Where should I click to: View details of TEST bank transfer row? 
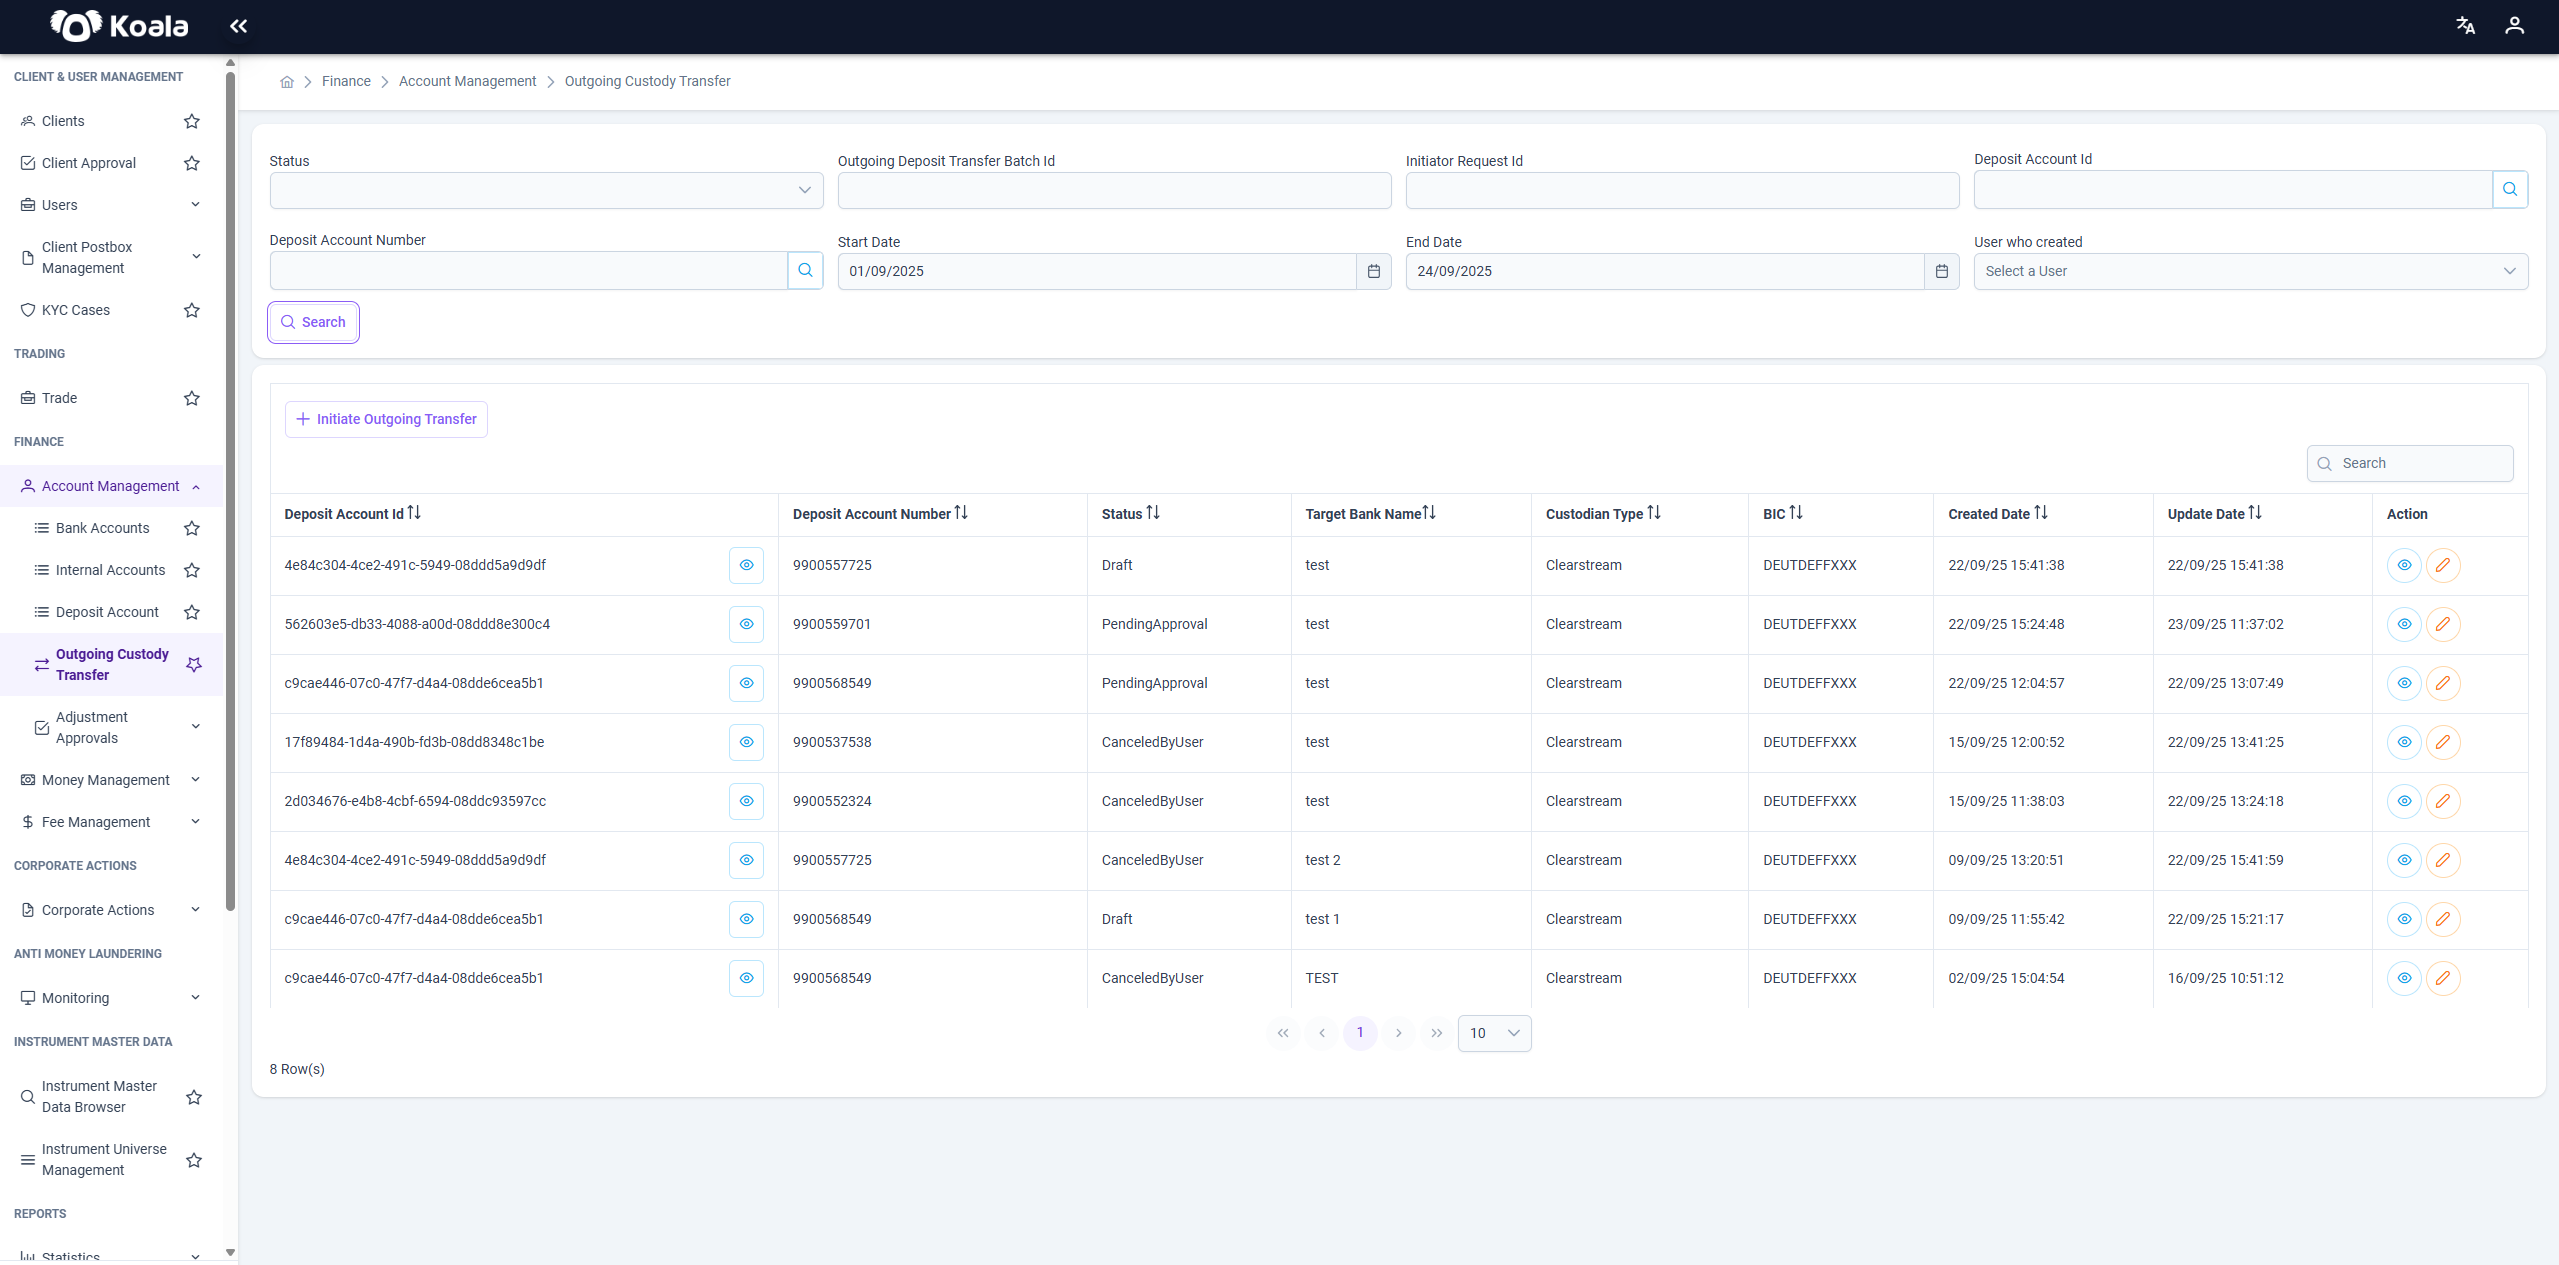pos(2404,978)
